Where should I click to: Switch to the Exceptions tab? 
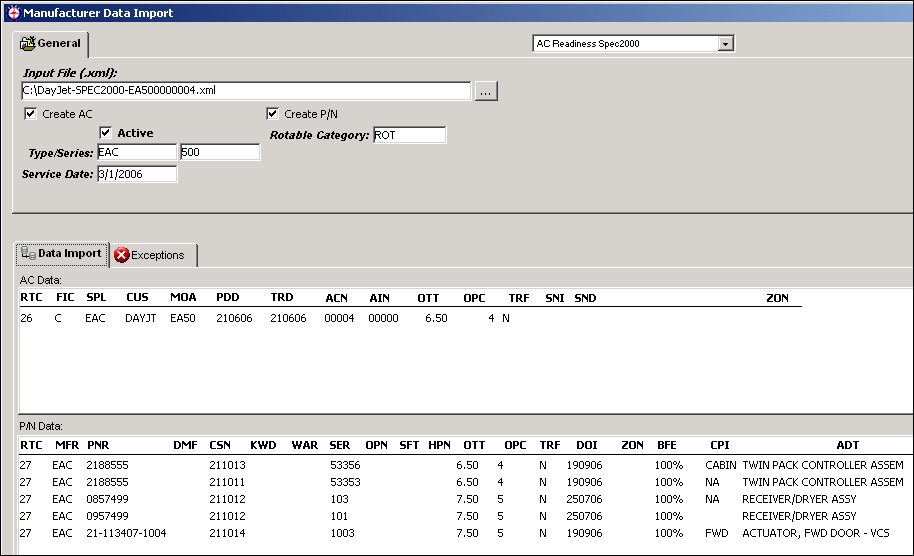coord(154,255)
